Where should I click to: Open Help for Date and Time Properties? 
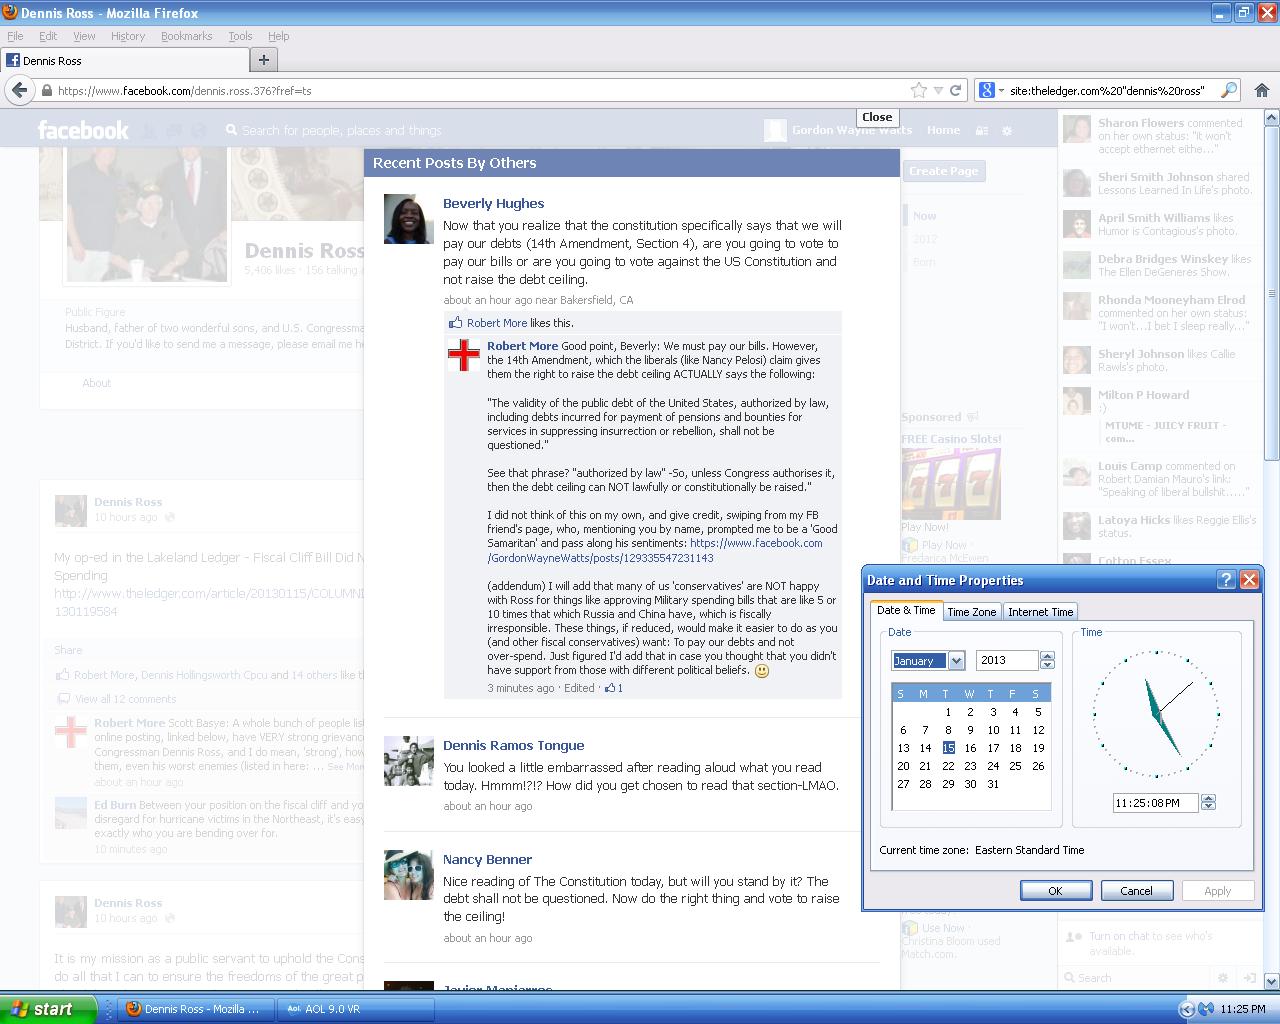[1227, 580]
